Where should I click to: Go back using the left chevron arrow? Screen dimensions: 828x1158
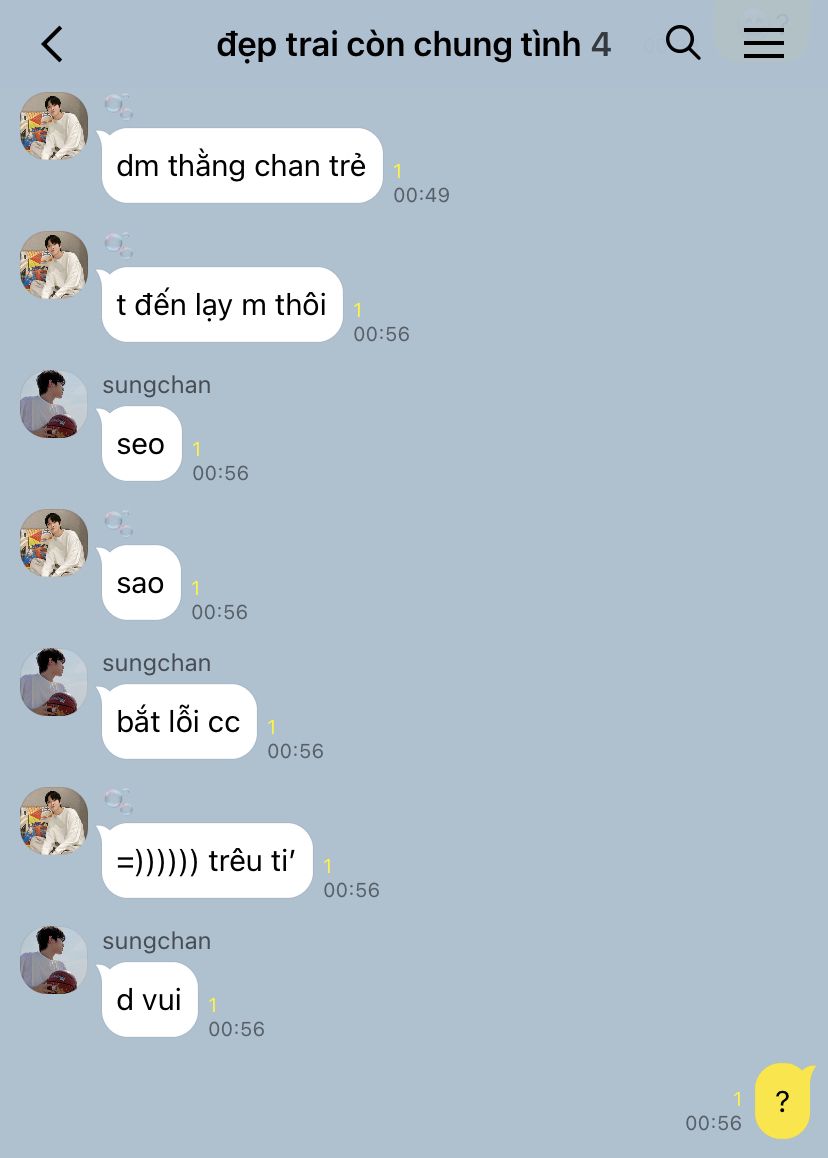(52, 44)
